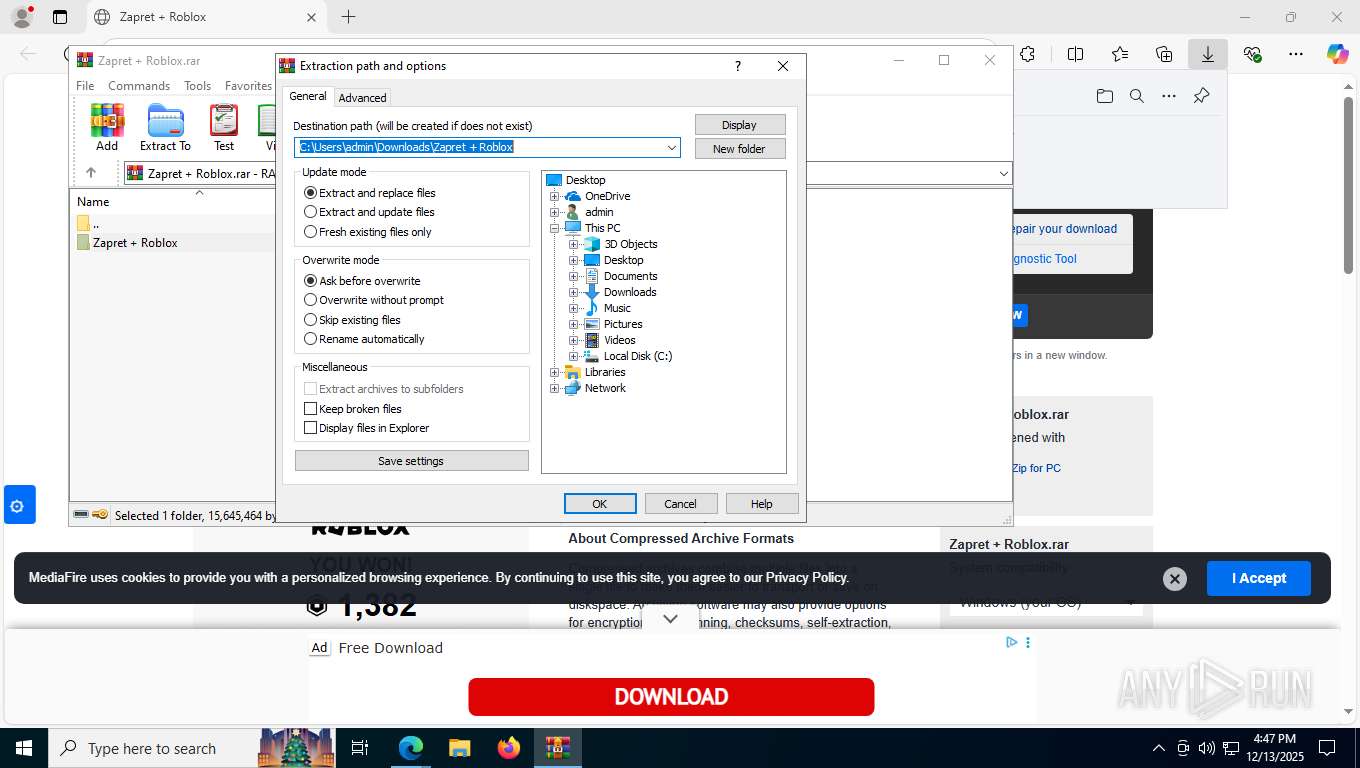Pin the downloads panel
The height and width of the screenshot is (768, 1360).
[x=1201, y=96]
